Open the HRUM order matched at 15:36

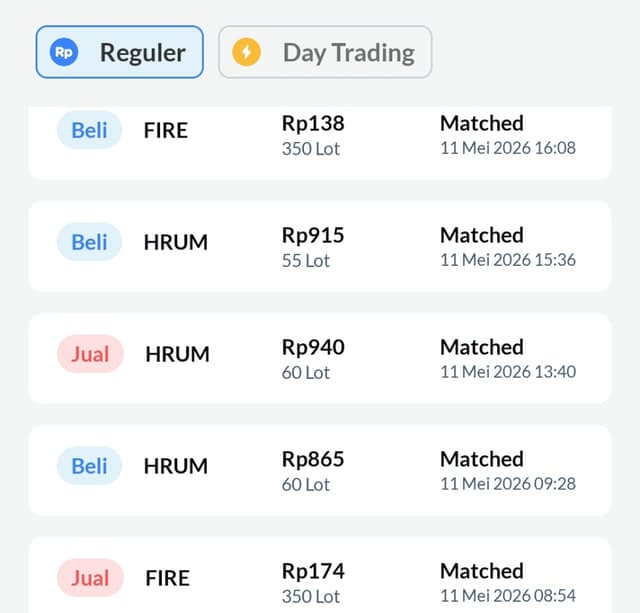tap(320, 247)
